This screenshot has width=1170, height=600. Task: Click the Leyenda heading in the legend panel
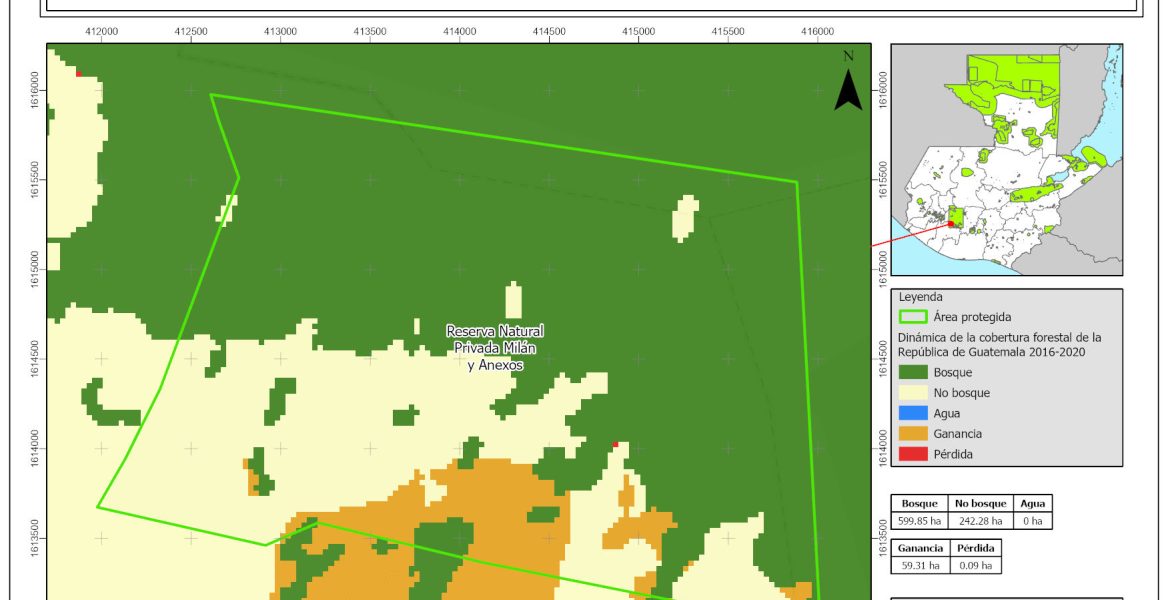coord(920,297)
